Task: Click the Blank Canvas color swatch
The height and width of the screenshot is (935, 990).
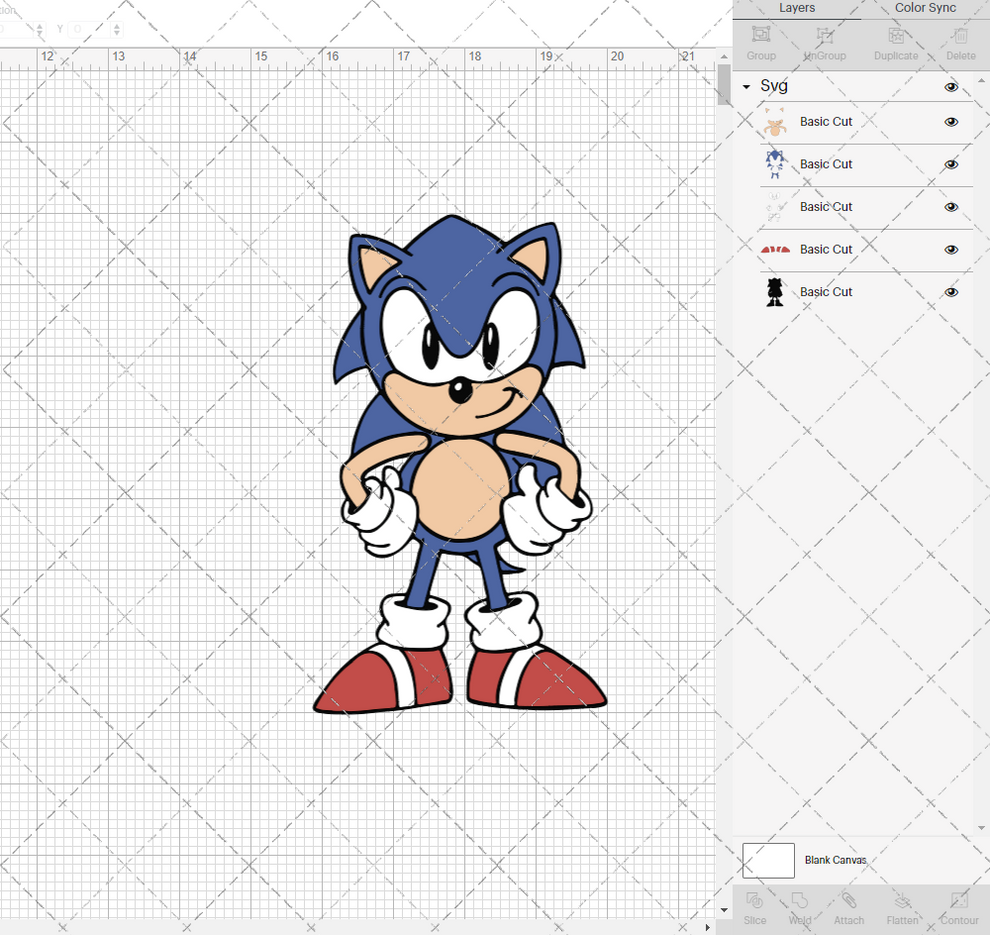Action: pos(768,860)
